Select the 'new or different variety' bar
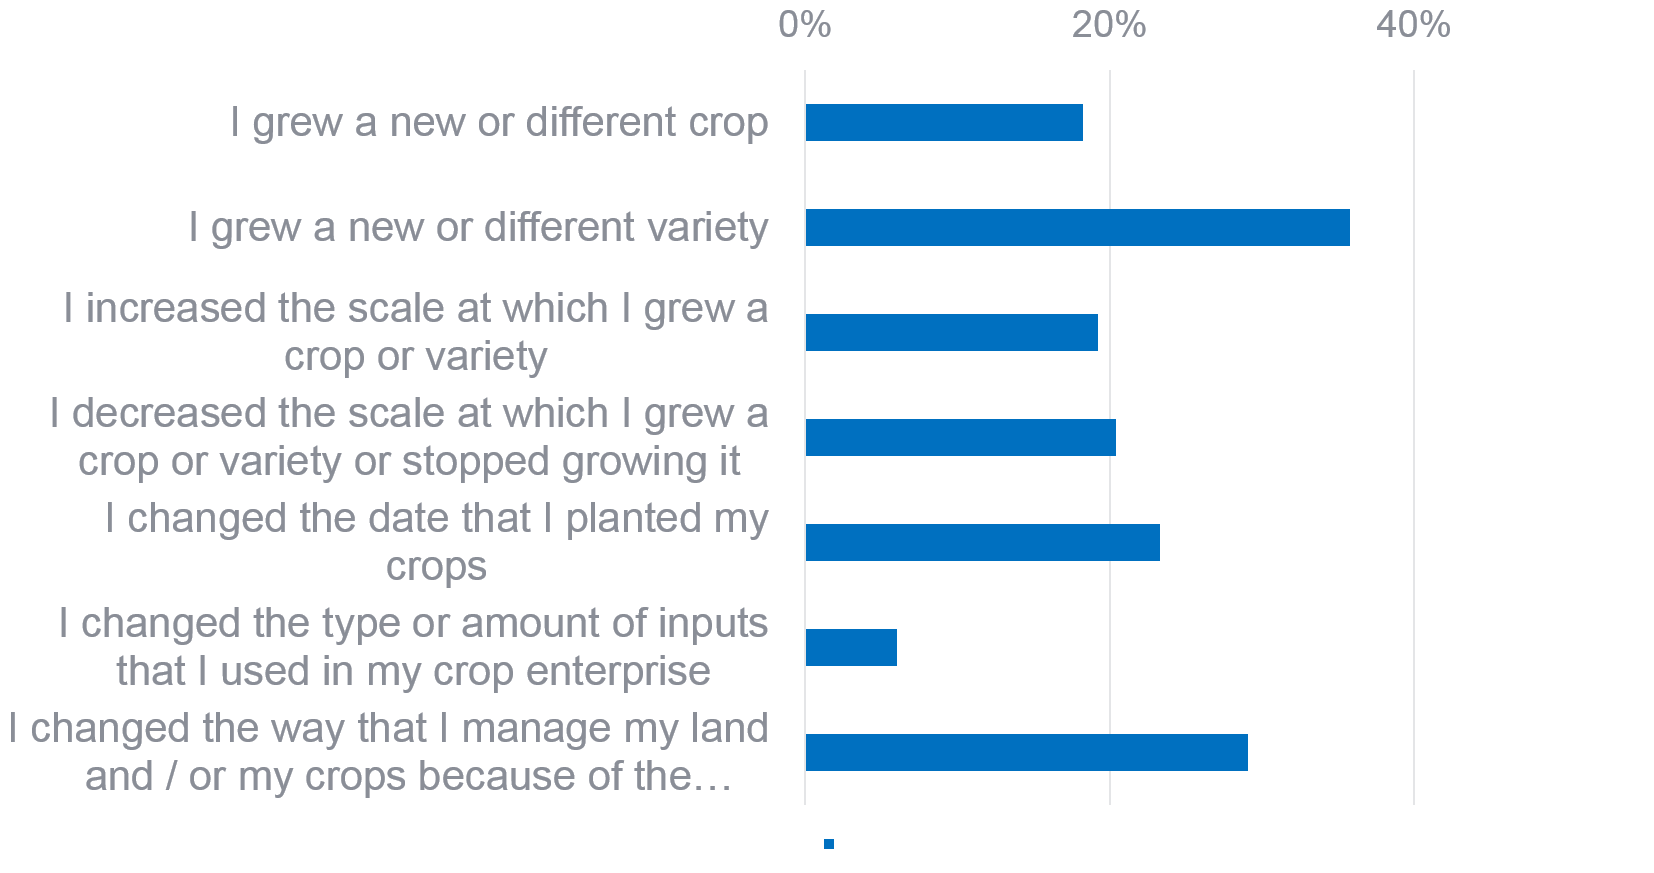Screen dimensions: 1654x873 (1077, 228)
